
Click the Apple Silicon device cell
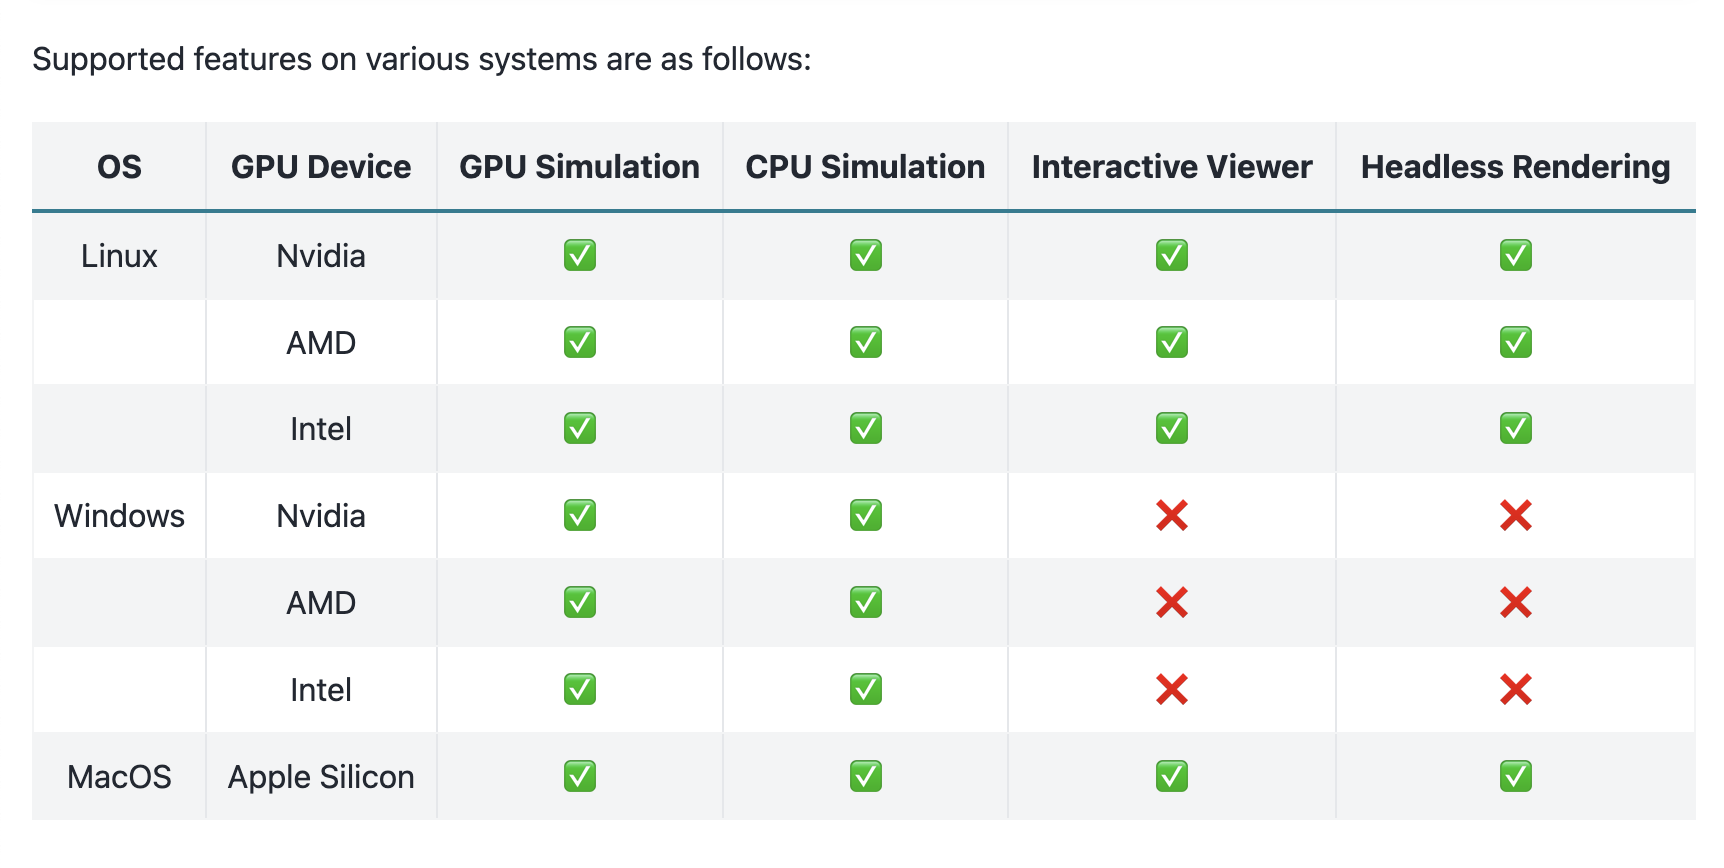click(x=321, y=777)
